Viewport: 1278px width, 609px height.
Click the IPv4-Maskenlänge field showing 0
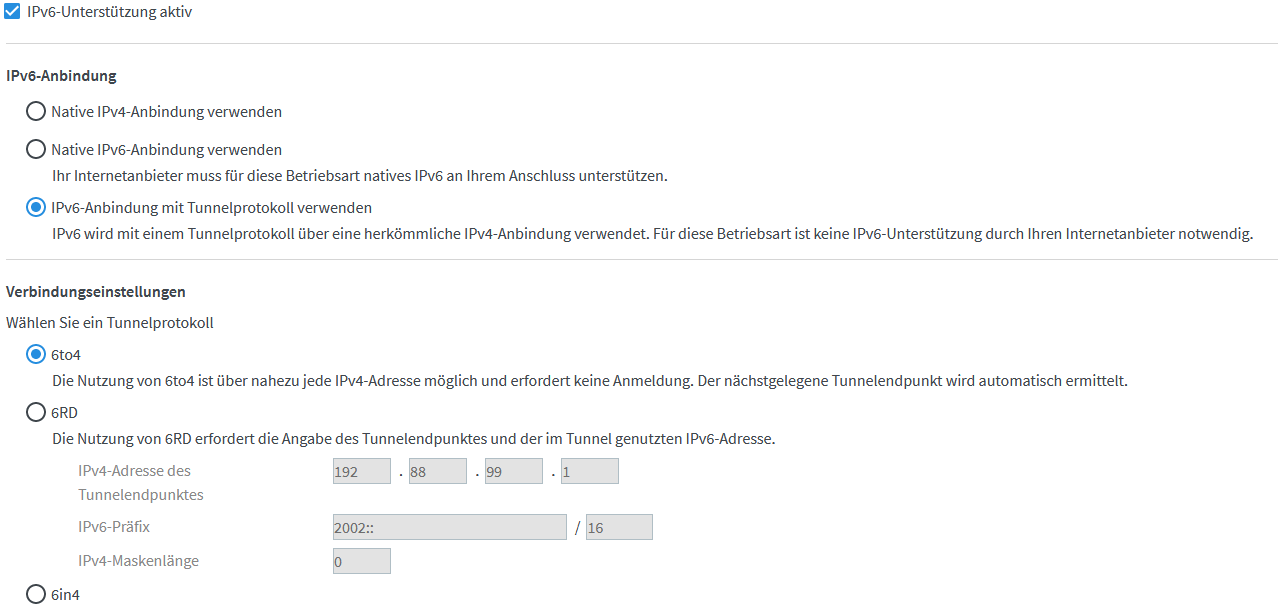[x=362, y=561]
